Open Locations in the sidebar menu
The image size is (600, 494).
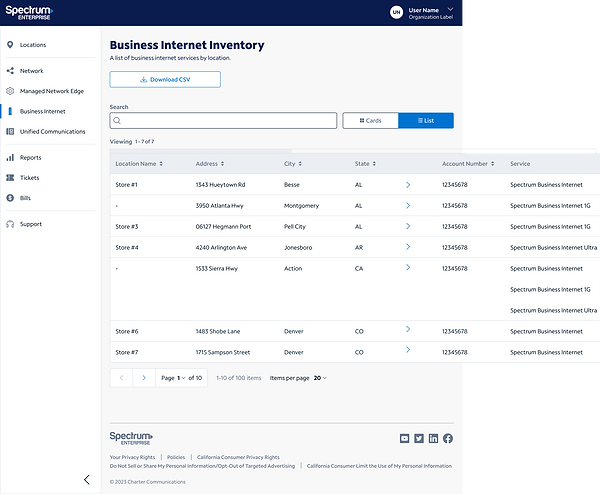coord(33,45)
